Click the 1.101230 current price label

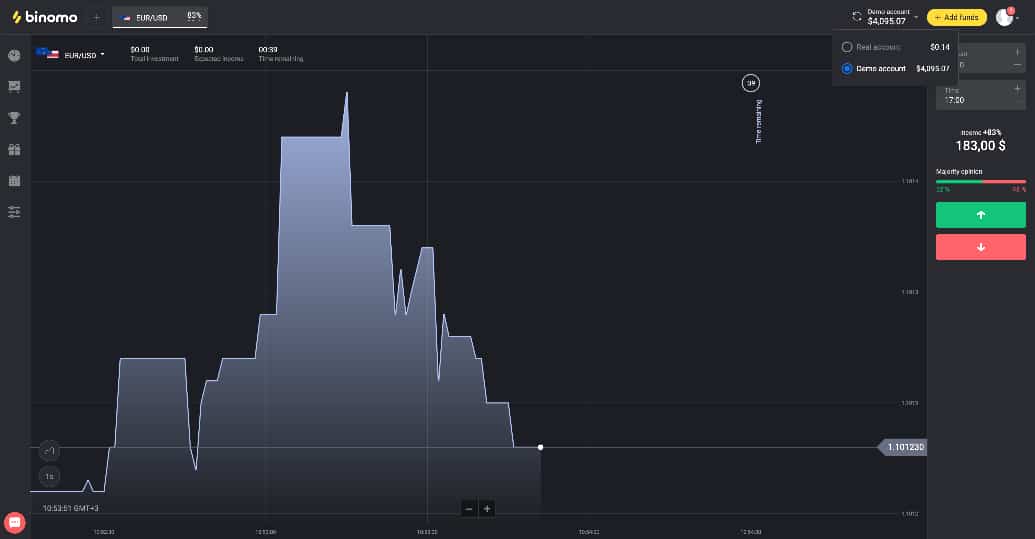tap(902, 447)
